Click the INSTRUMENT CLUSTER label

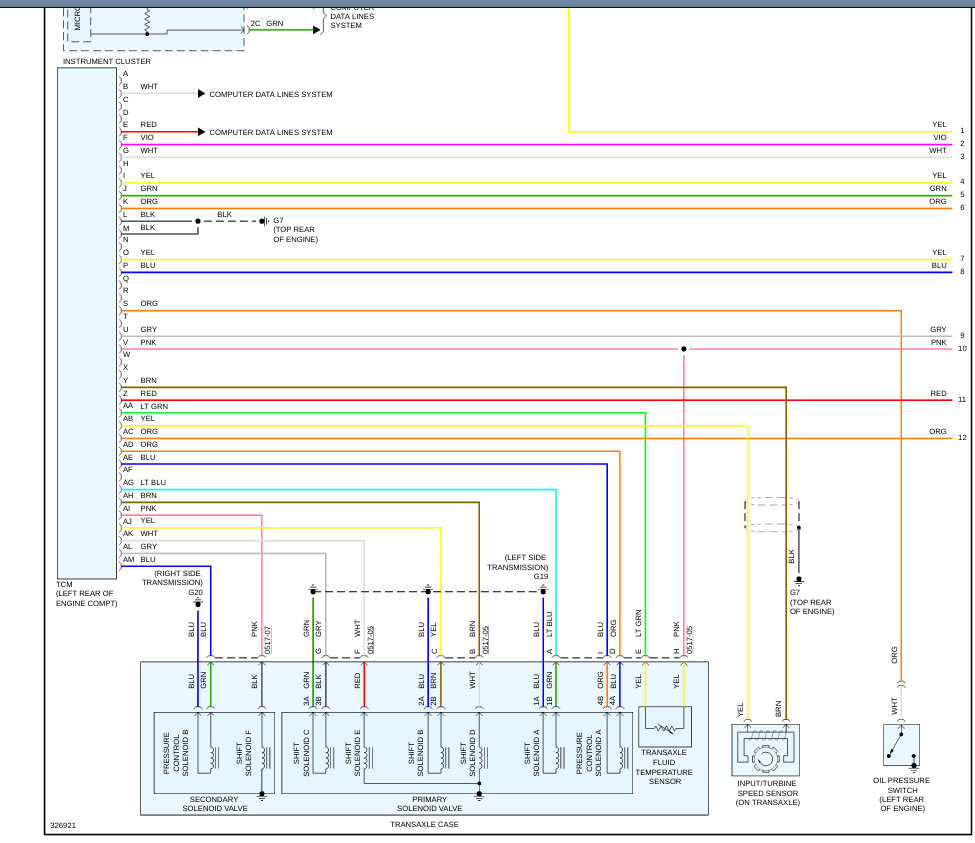107,62
